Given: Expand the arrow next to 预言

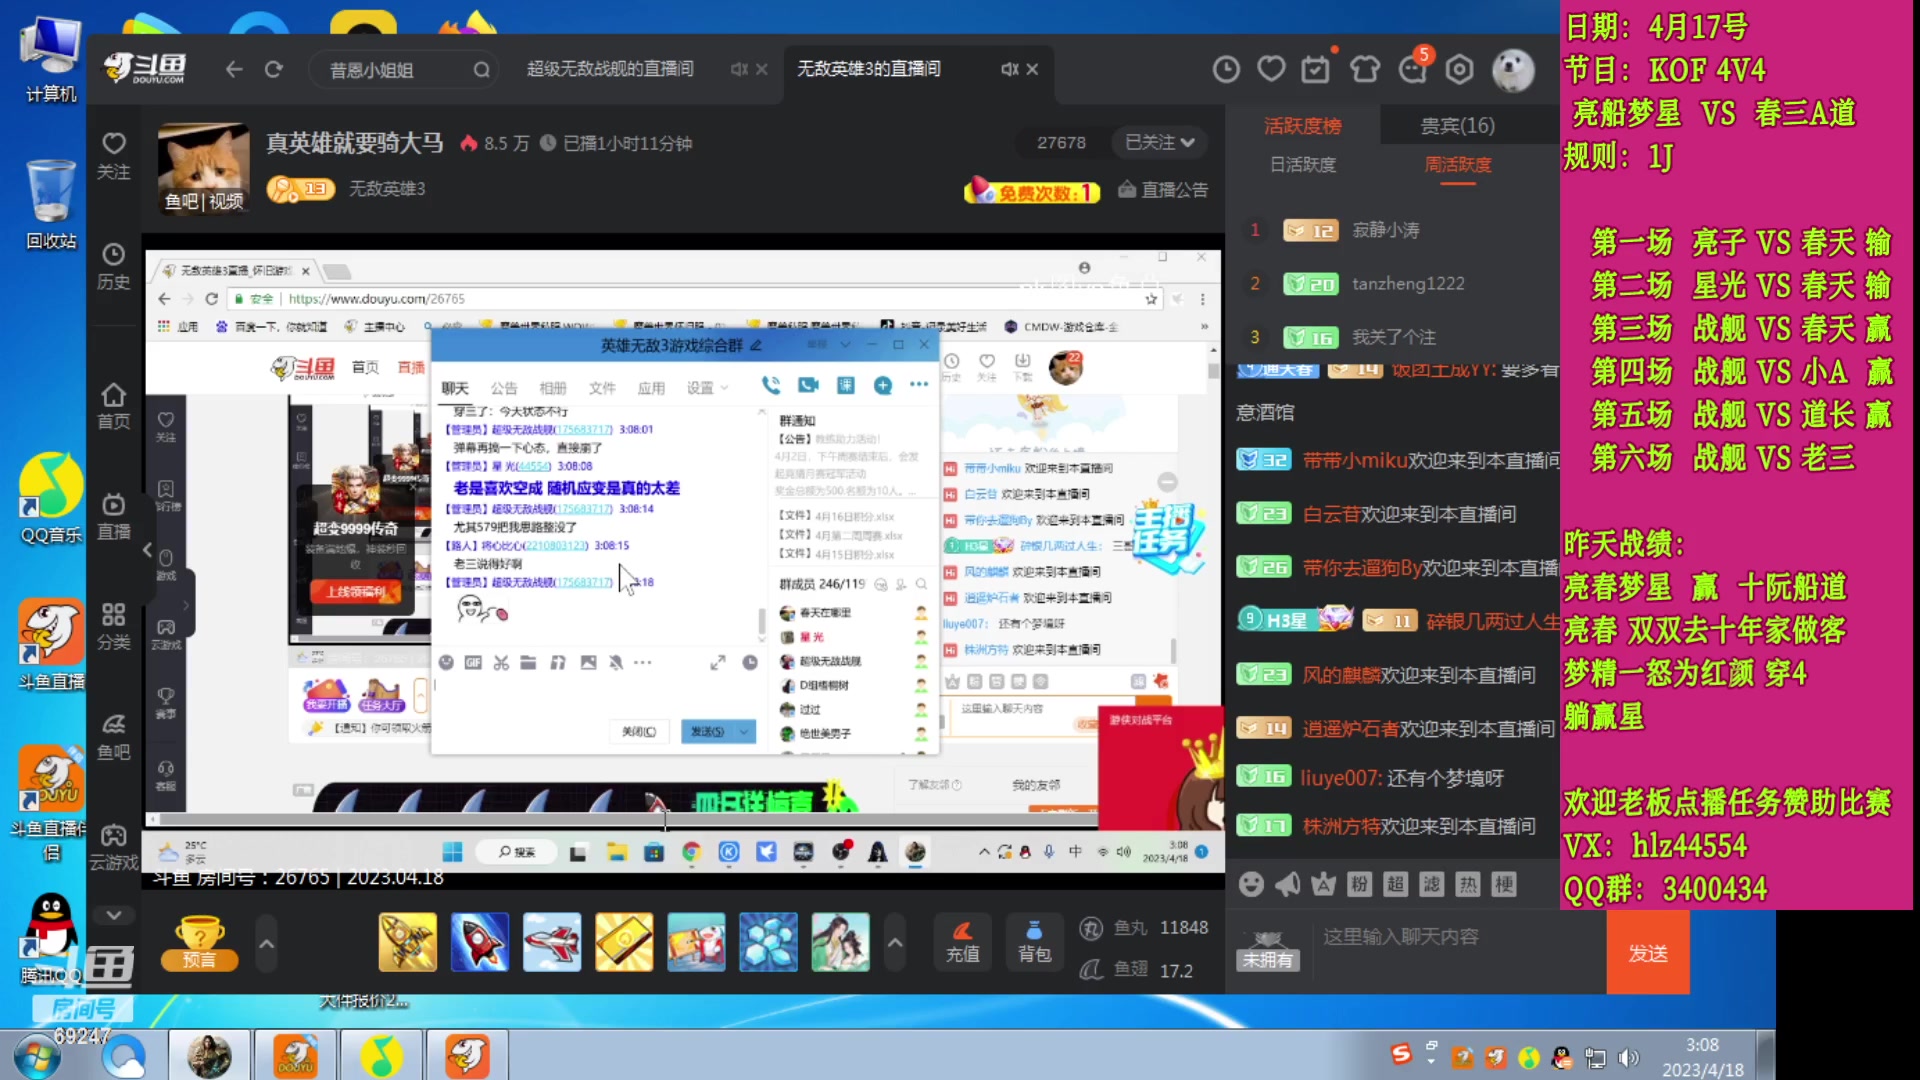Looking at the screenshot, I should [266, 943].
